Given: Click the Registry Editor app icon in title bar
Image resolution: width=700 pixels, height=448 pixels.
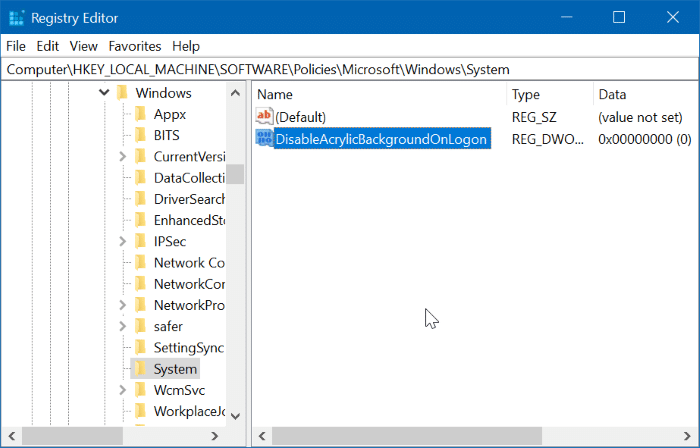Looking at the screenshot, I should click(17, 18).
